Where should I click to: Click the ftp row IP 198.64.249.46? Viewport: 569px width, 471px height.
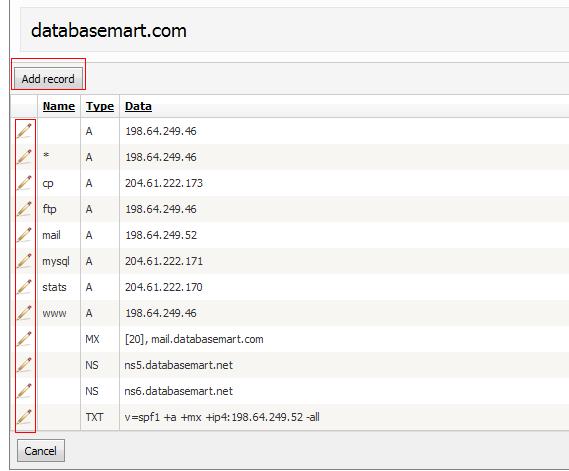[x=161, y=209]
